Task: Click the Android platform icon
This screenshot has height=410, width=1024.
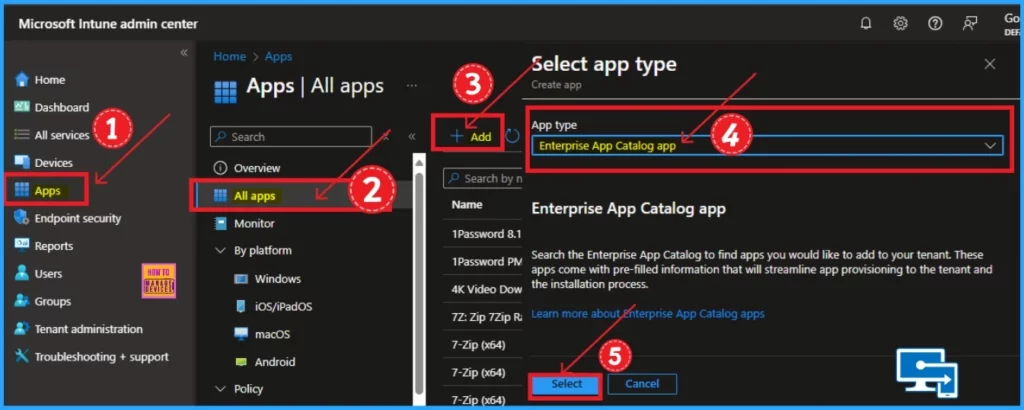Action: point(241,362)
